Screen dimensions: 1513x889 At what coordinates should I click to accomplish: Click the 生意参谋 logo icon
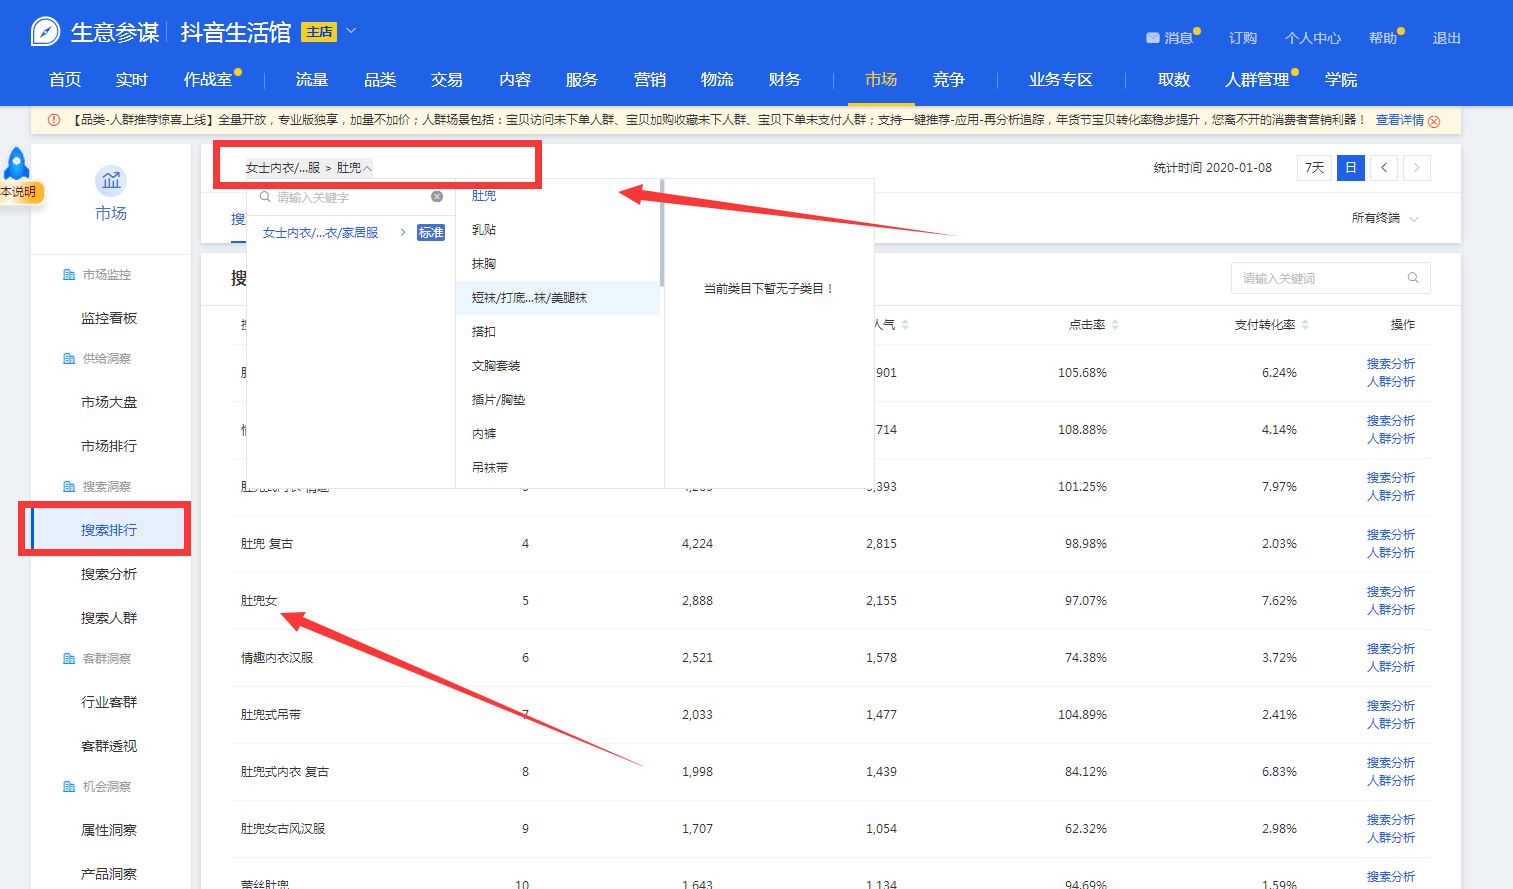pos(46,32)
